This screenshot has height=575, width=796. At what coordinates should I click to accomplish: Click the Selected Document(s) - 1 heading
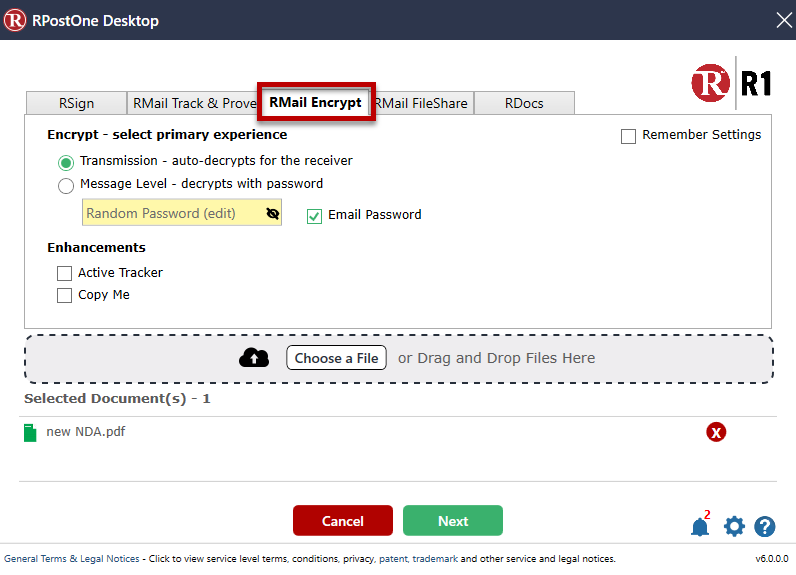[117, 399]
